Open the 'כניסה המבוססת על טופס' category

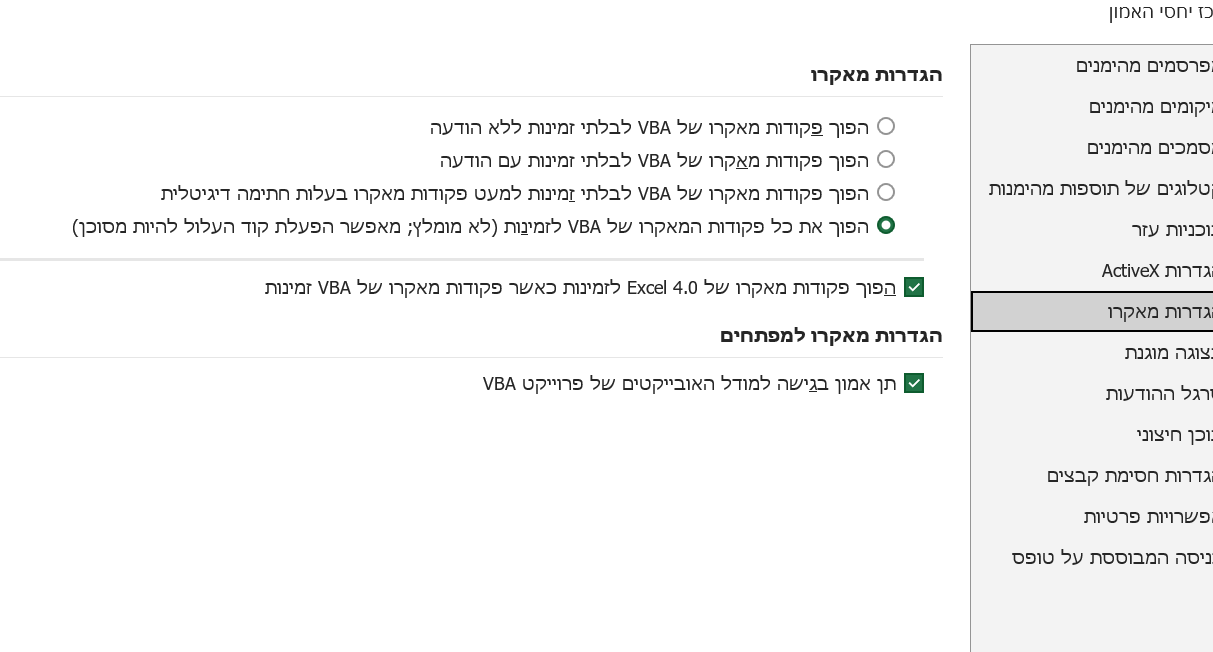click(1112, 557)
